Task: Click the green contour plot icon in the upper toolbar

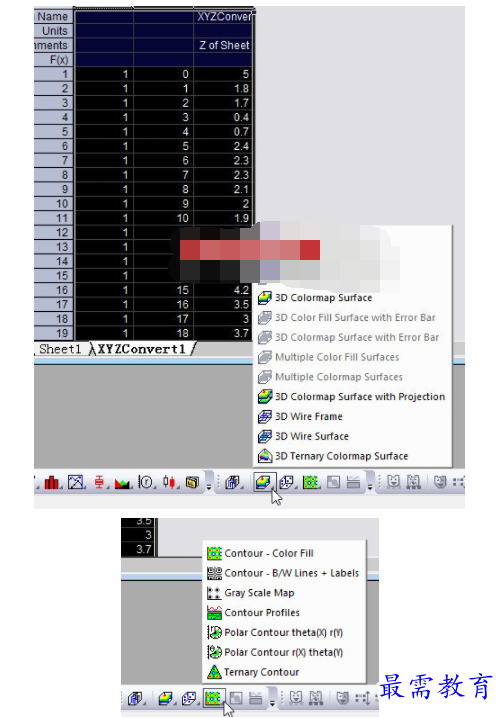Action: pyautogui.click(x=310, y=482)
